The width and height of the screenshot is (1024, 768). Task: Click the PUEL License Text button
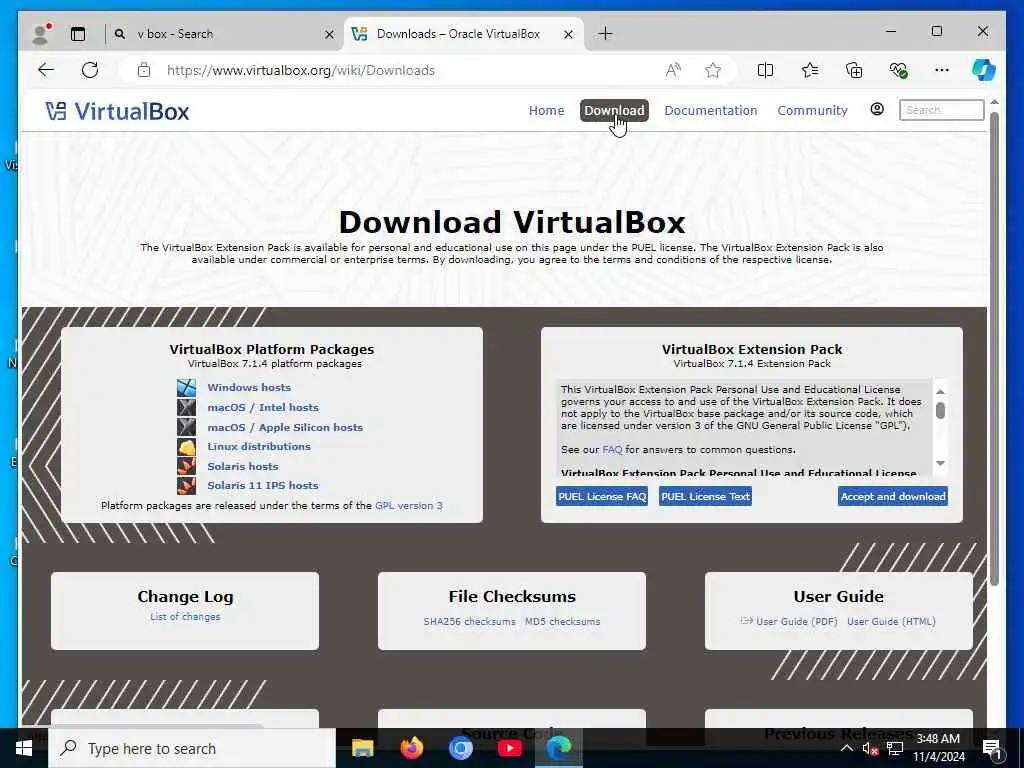(705, 496)
